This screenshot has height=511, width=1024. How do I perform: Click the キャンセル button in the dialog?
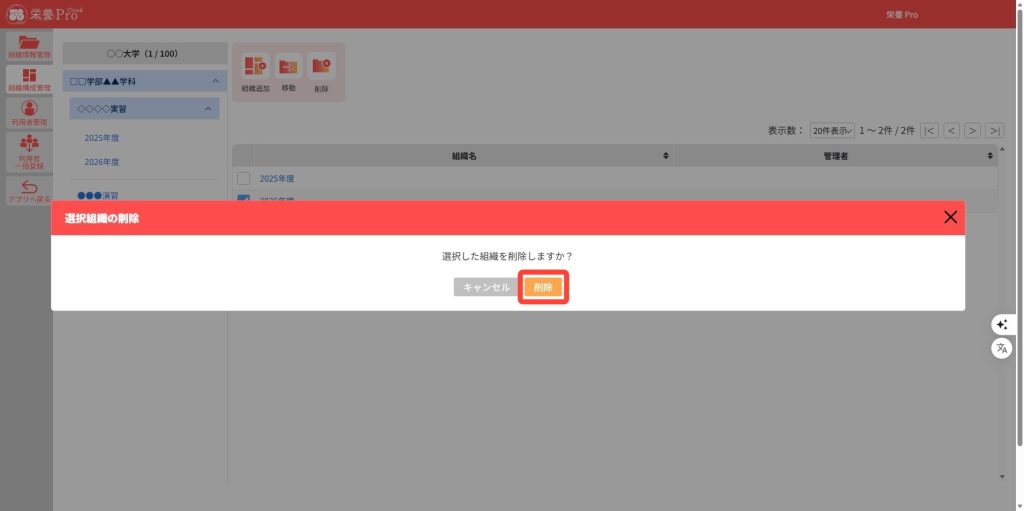point(486,287)
